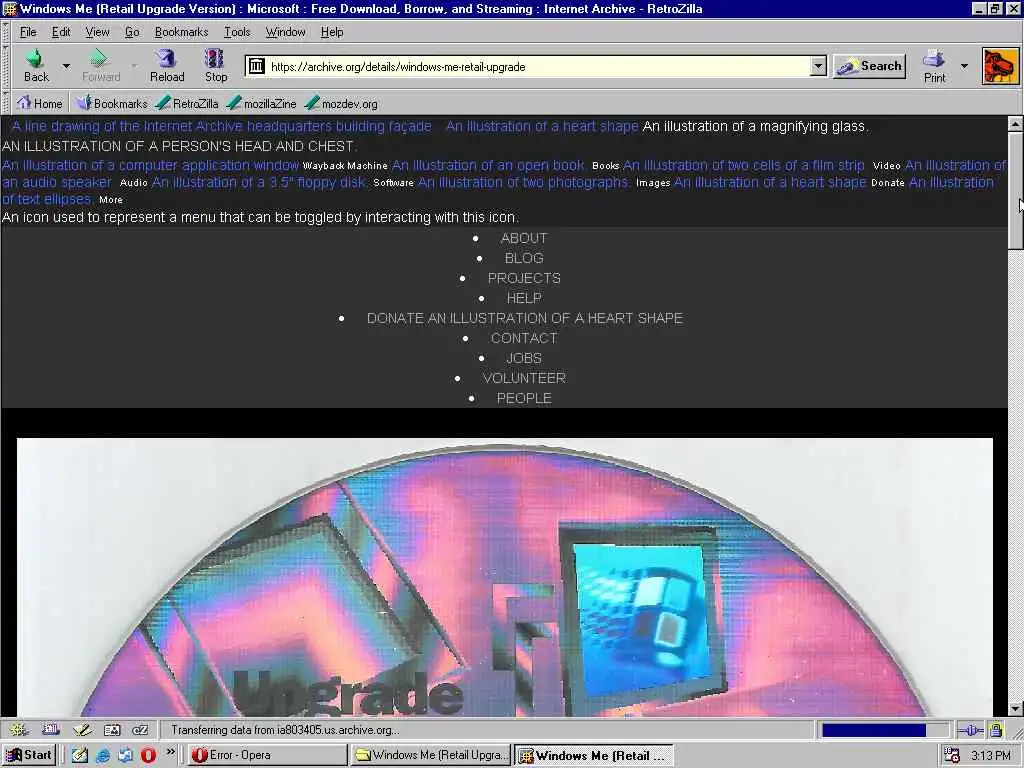1024x768 pixels.
Task: Click the More navigation link
Action: click(x=110, y=200)
